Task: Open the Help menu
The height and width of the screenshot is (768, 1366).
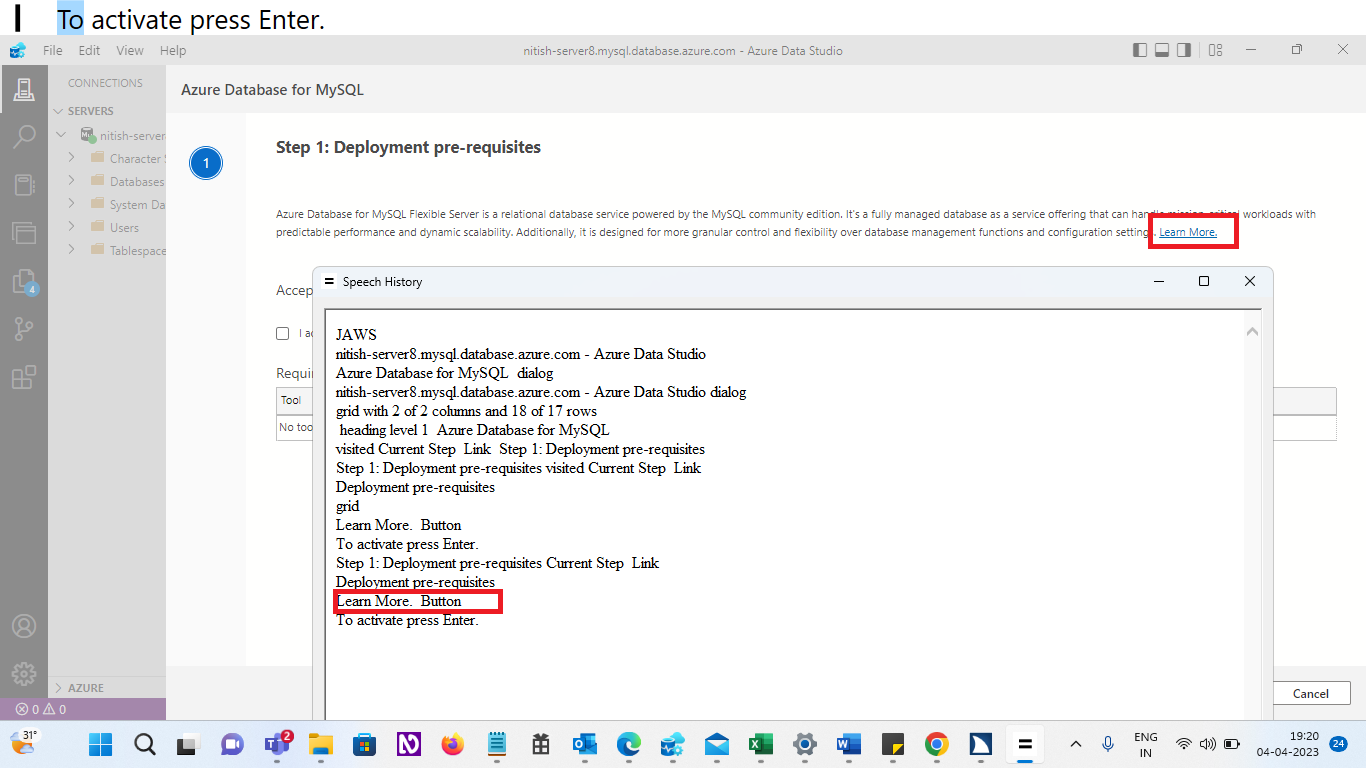Action: 173,50
